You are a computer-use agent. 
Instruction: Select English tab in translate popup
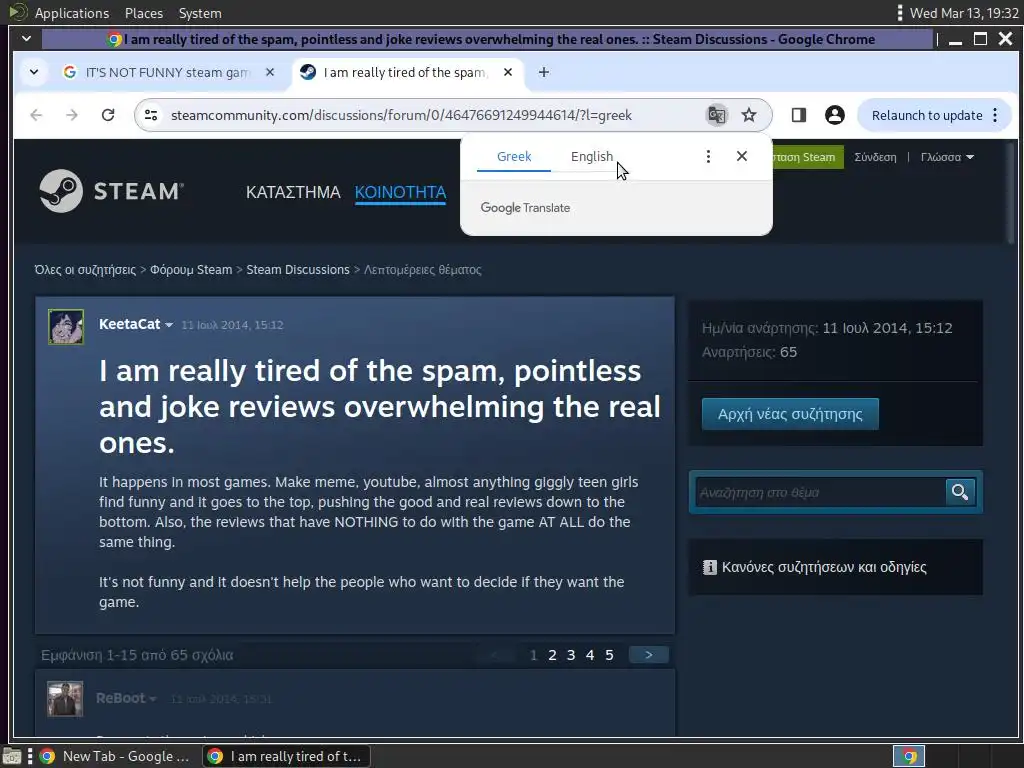point(592,156)
